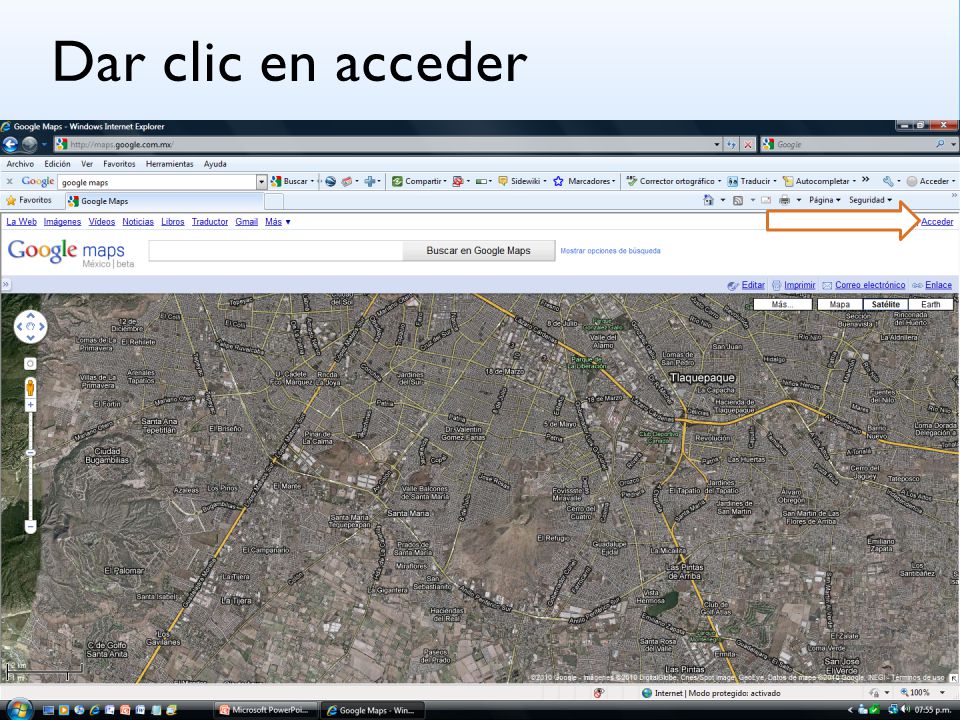Click the RSS feeds icon

coord(738,200)
